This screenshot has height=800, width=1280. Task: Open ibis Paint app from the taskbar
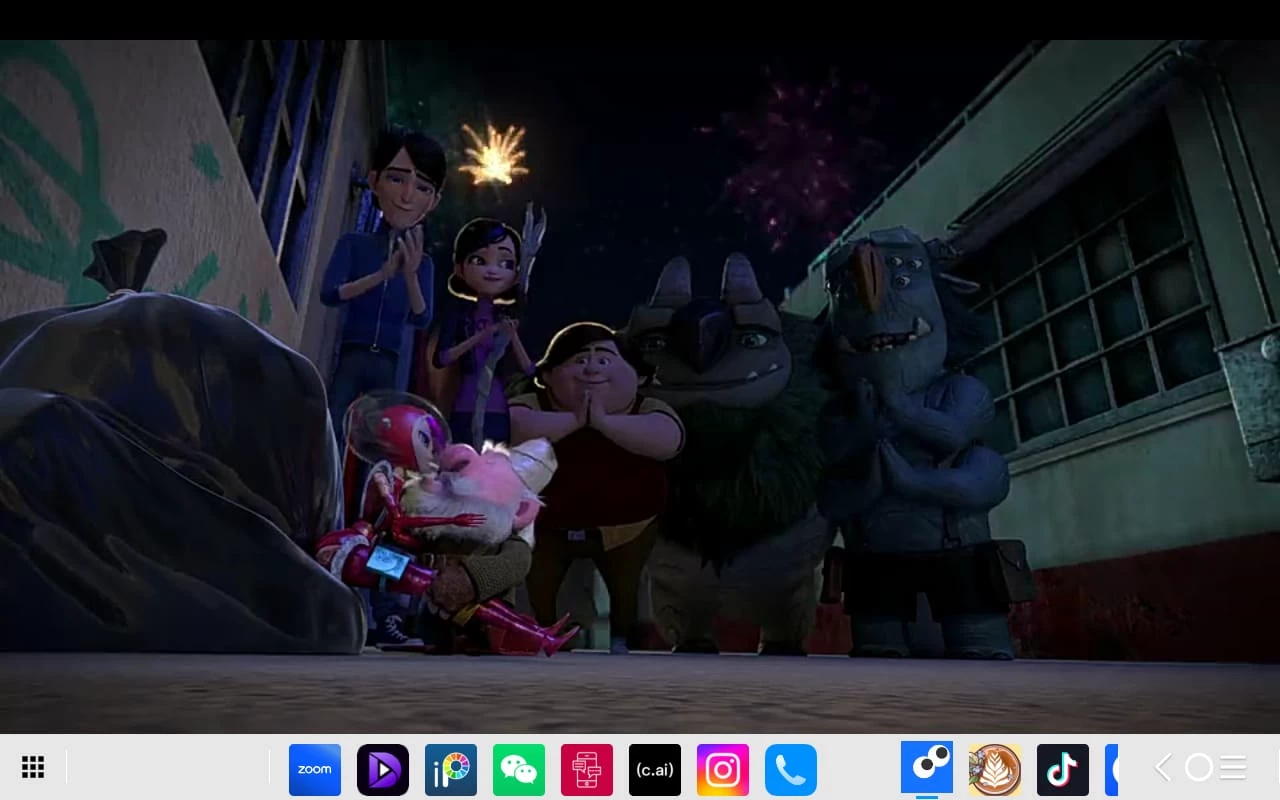tap(451, 770)
